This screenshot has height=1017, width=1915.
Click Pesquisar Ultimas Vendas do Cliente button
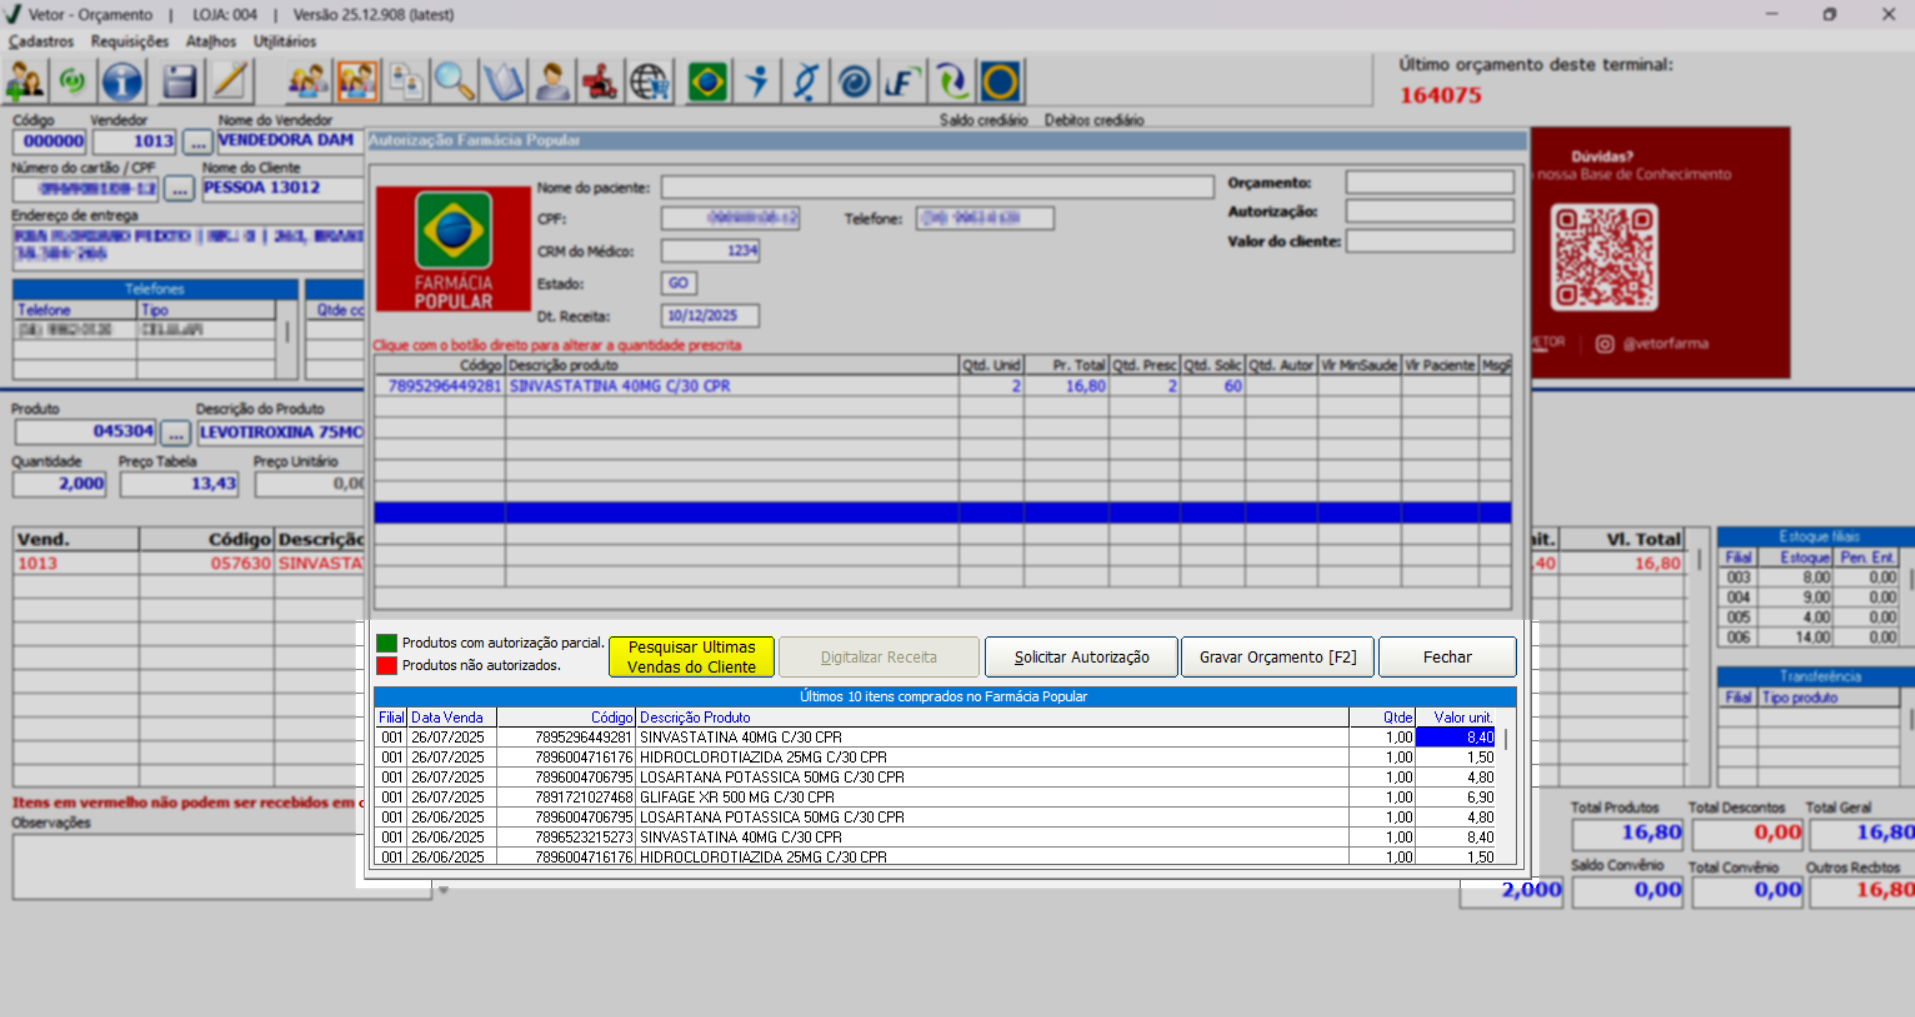[691, 657]
